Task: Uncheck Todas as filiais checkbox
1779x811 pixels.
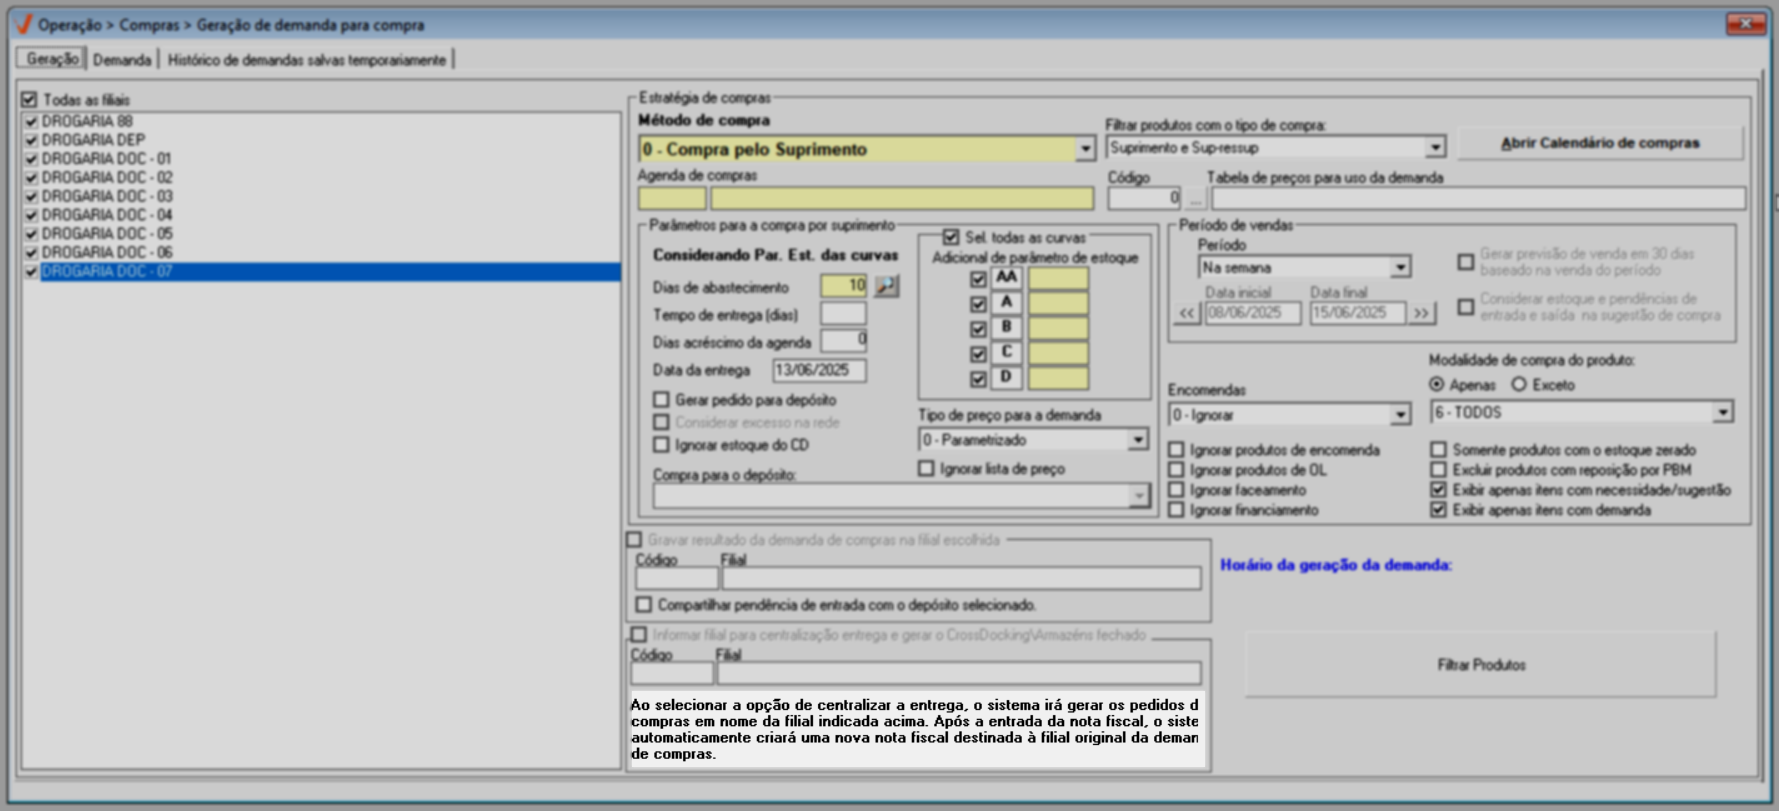Action: coord(30,100)
